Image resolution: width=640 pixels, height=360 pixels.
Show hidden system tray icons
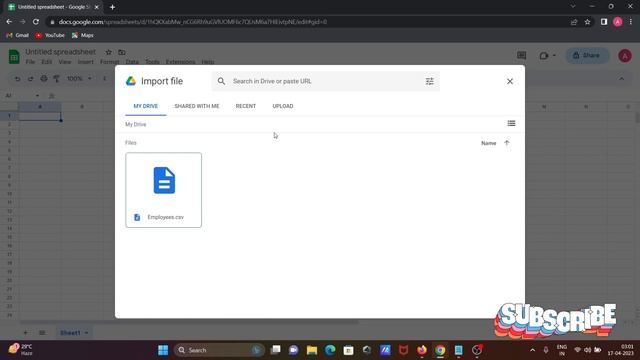pyautogui.click(x=532, y=350)
